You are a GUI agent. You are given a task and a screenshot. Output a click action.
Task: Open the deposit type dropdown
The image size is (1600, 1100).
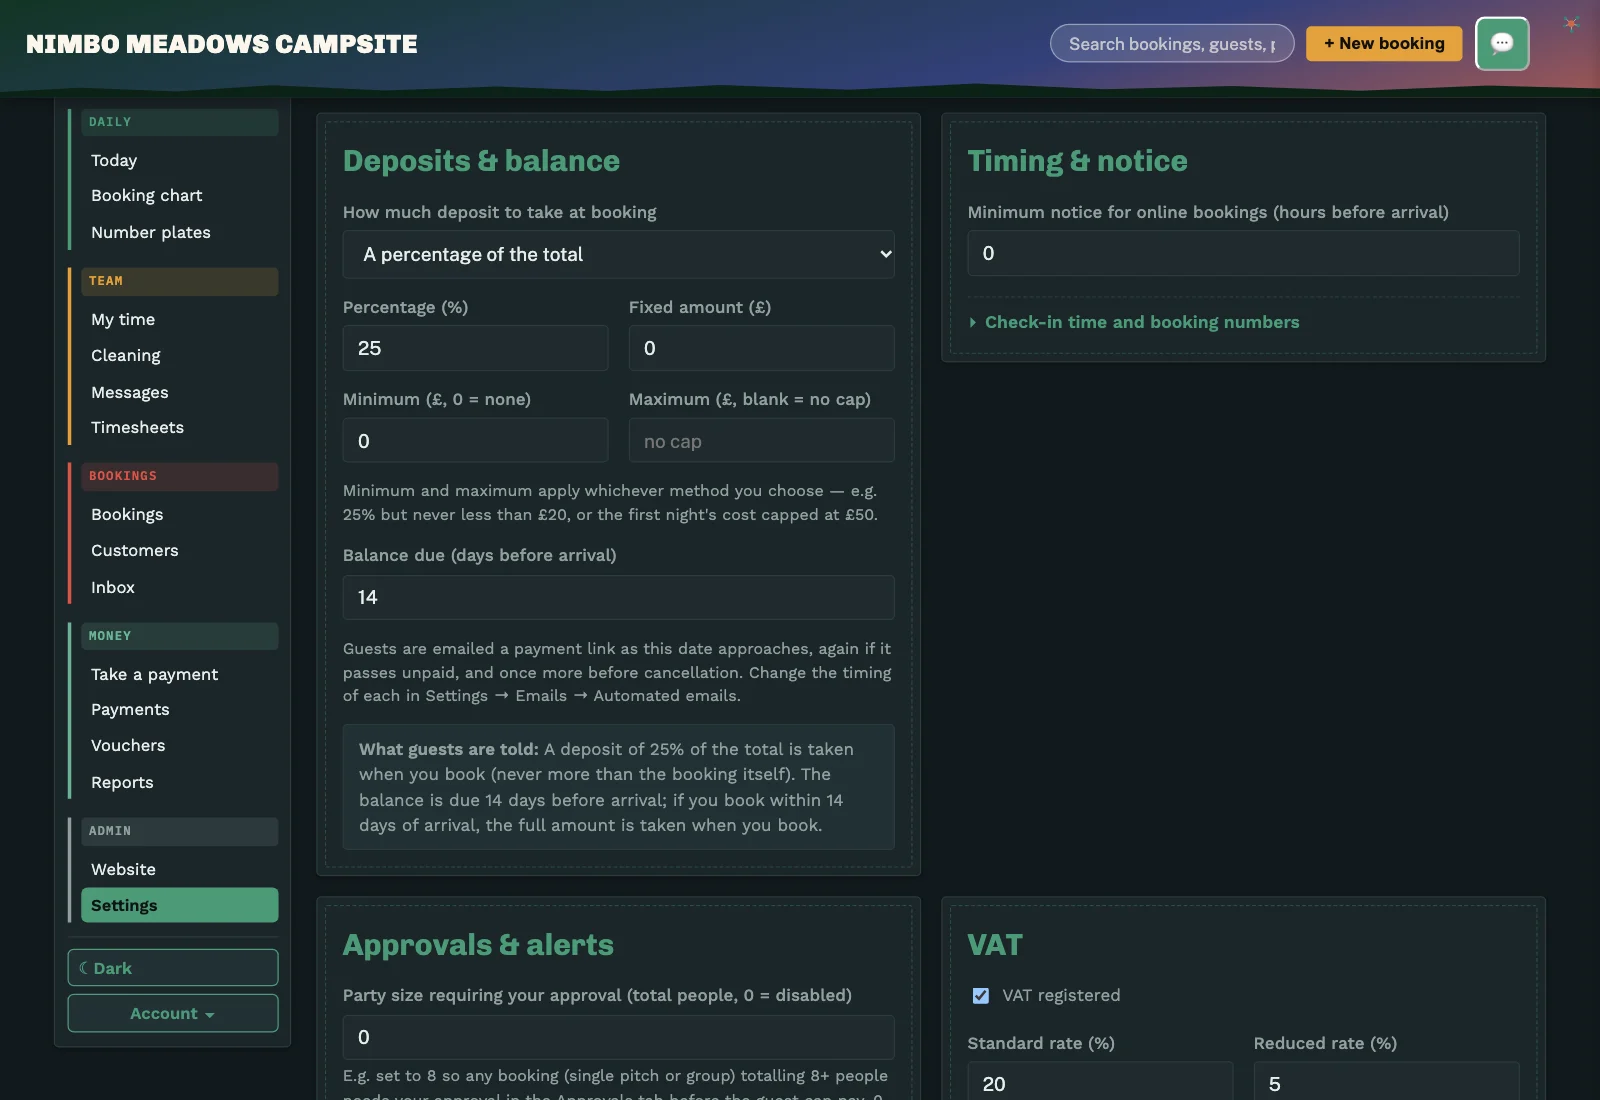coord(618,254)
